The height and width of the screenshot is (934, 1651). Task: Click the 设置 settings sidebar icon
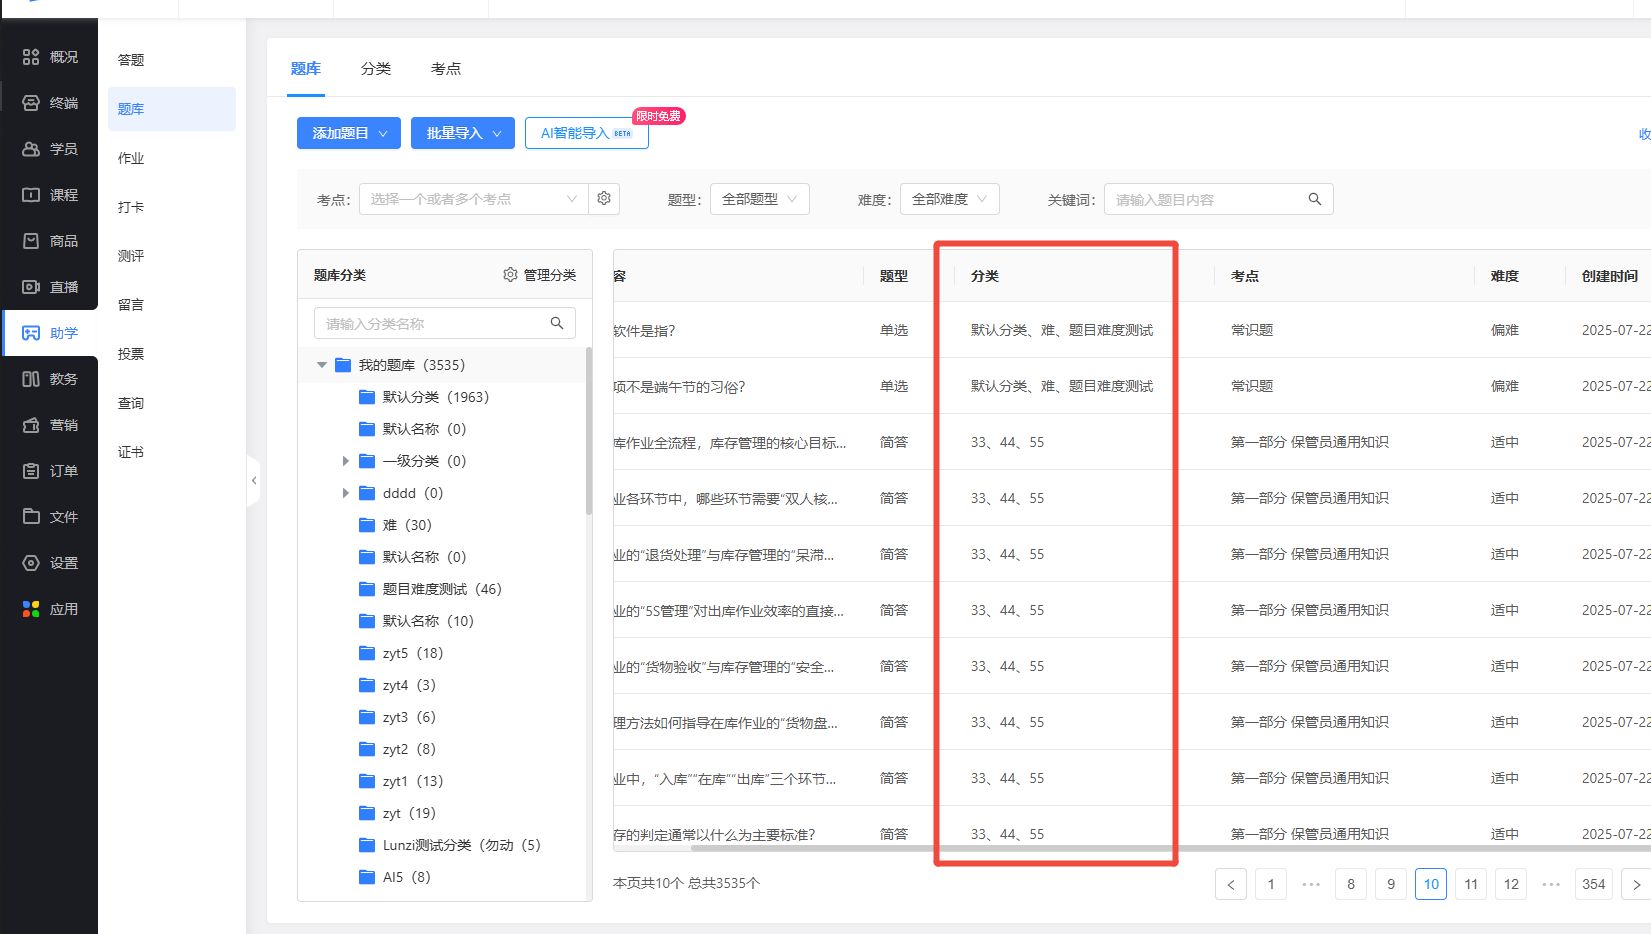(31, 563)
